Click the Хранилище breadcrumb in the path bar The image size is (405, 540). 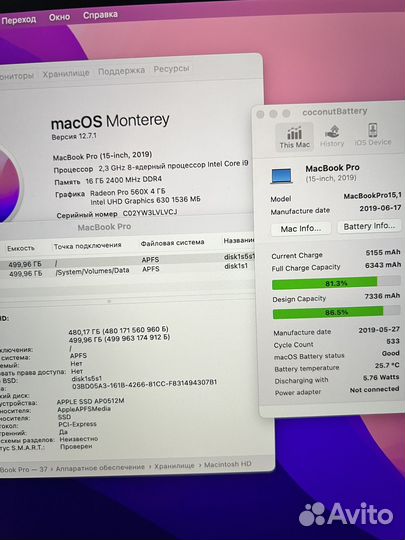tap(174, 466)
